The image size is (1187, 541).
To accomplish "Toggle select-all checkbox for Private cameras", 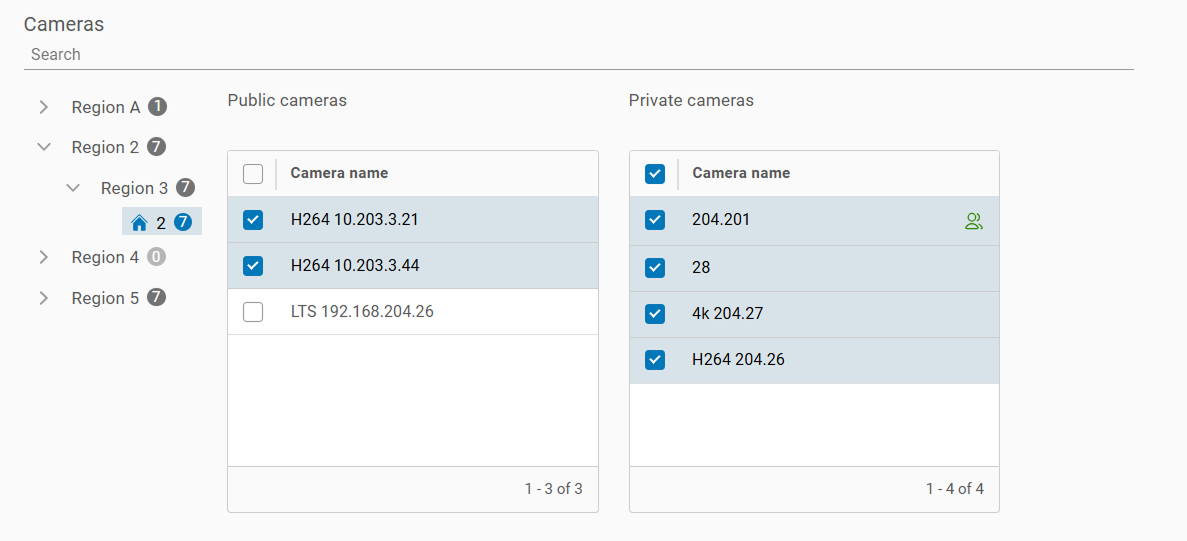I will pos(655,174).
